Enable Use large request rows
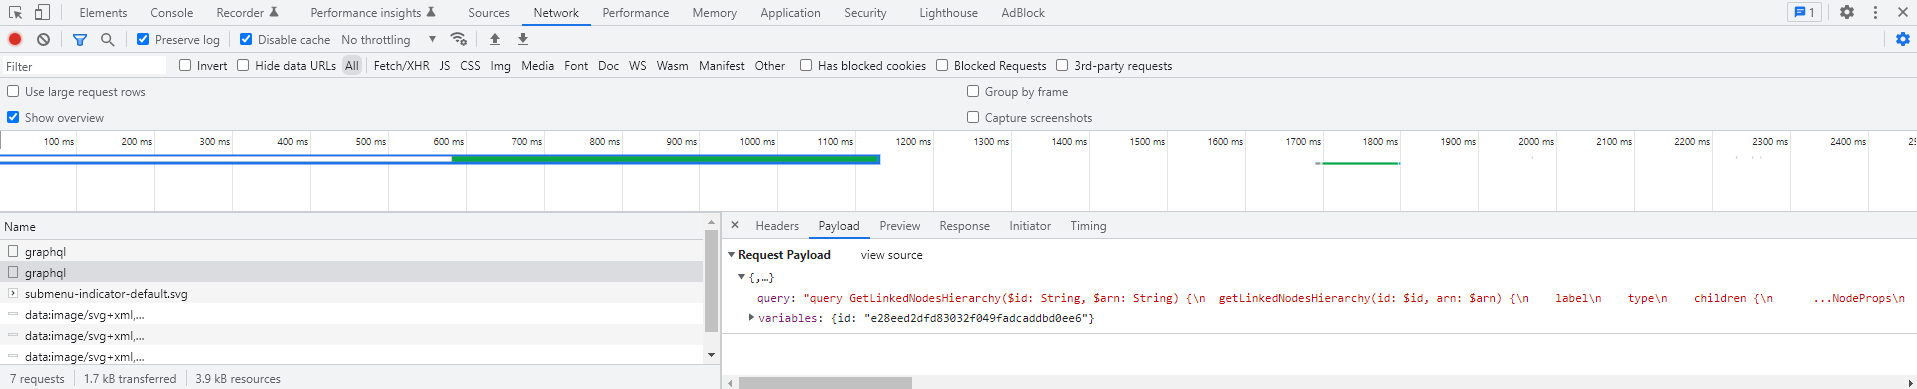 [13, 91]
